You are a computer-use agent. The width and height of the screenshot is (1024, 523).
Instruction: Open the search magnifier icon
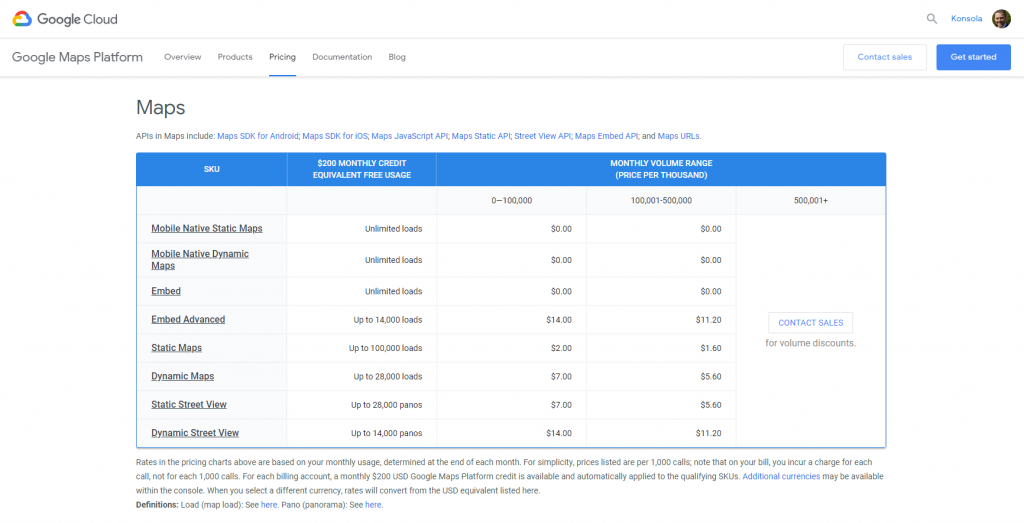[x=931, y=19]
